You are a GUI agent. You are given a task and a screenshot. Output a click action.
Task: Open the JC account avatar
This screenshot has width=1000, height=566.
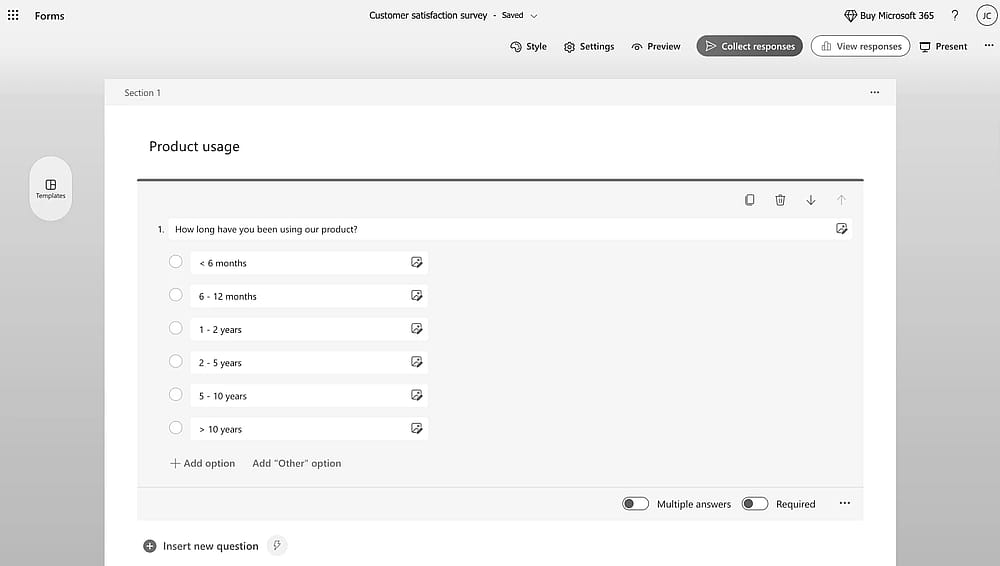(x=987, y=15)
